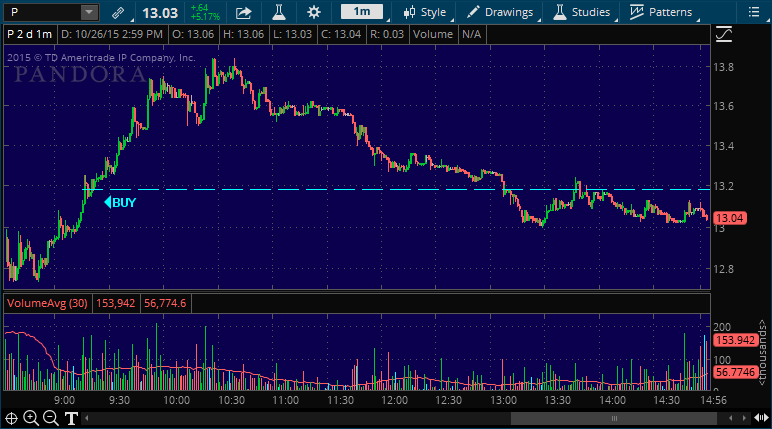Click the crosshair pointer icon
The width and height of the screenshot is (772, 429).
(11, 418)
